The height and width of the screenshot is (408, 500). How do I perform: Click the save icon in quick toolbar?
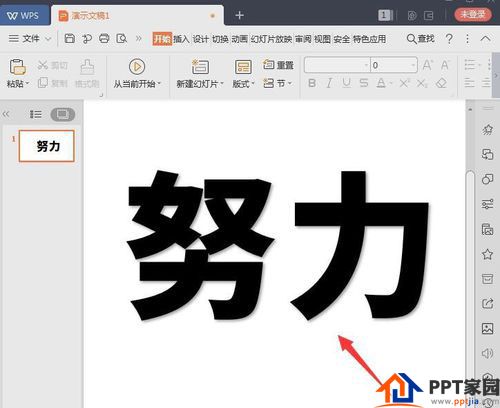tap(69, 39)
